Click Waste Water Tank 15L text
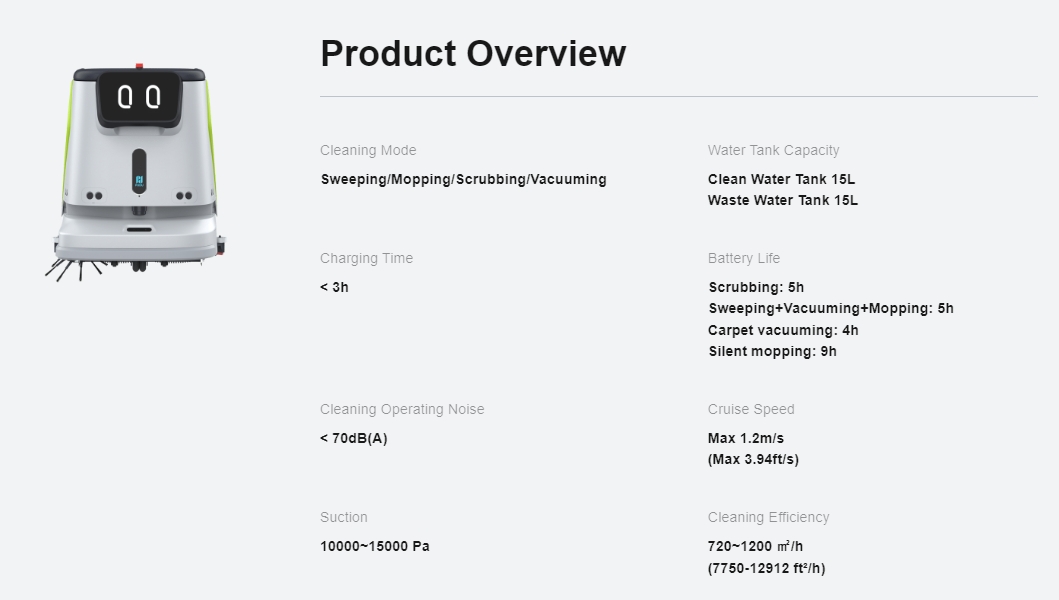This screenshot has height=600, width=1059. tap(783, 200)
